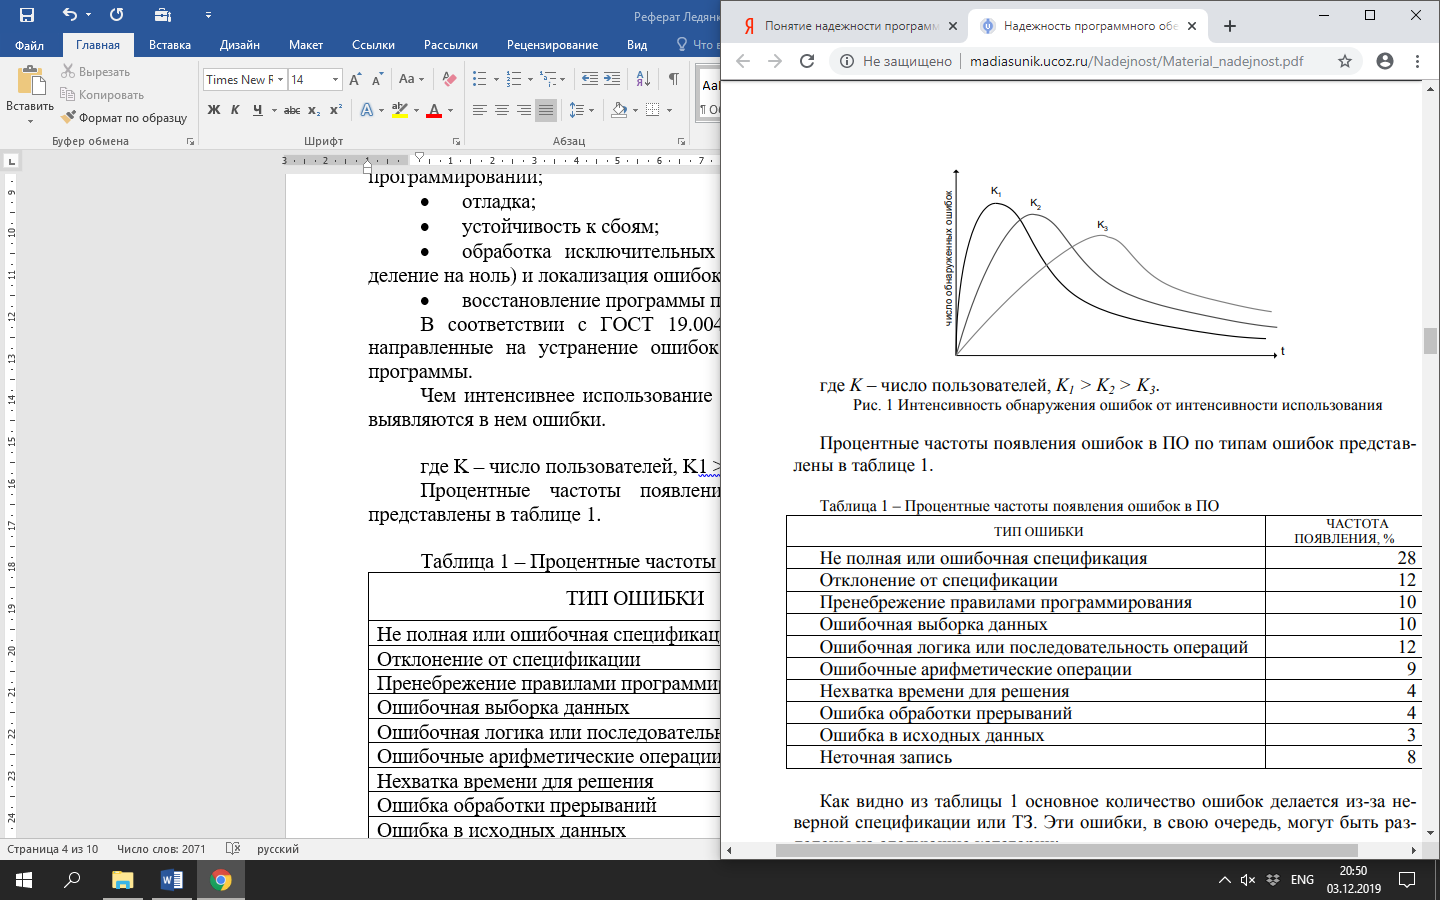Bookmark this page with the star icon
Image resolution: width=1440 pixels, height=900 pixels.
1345,61
